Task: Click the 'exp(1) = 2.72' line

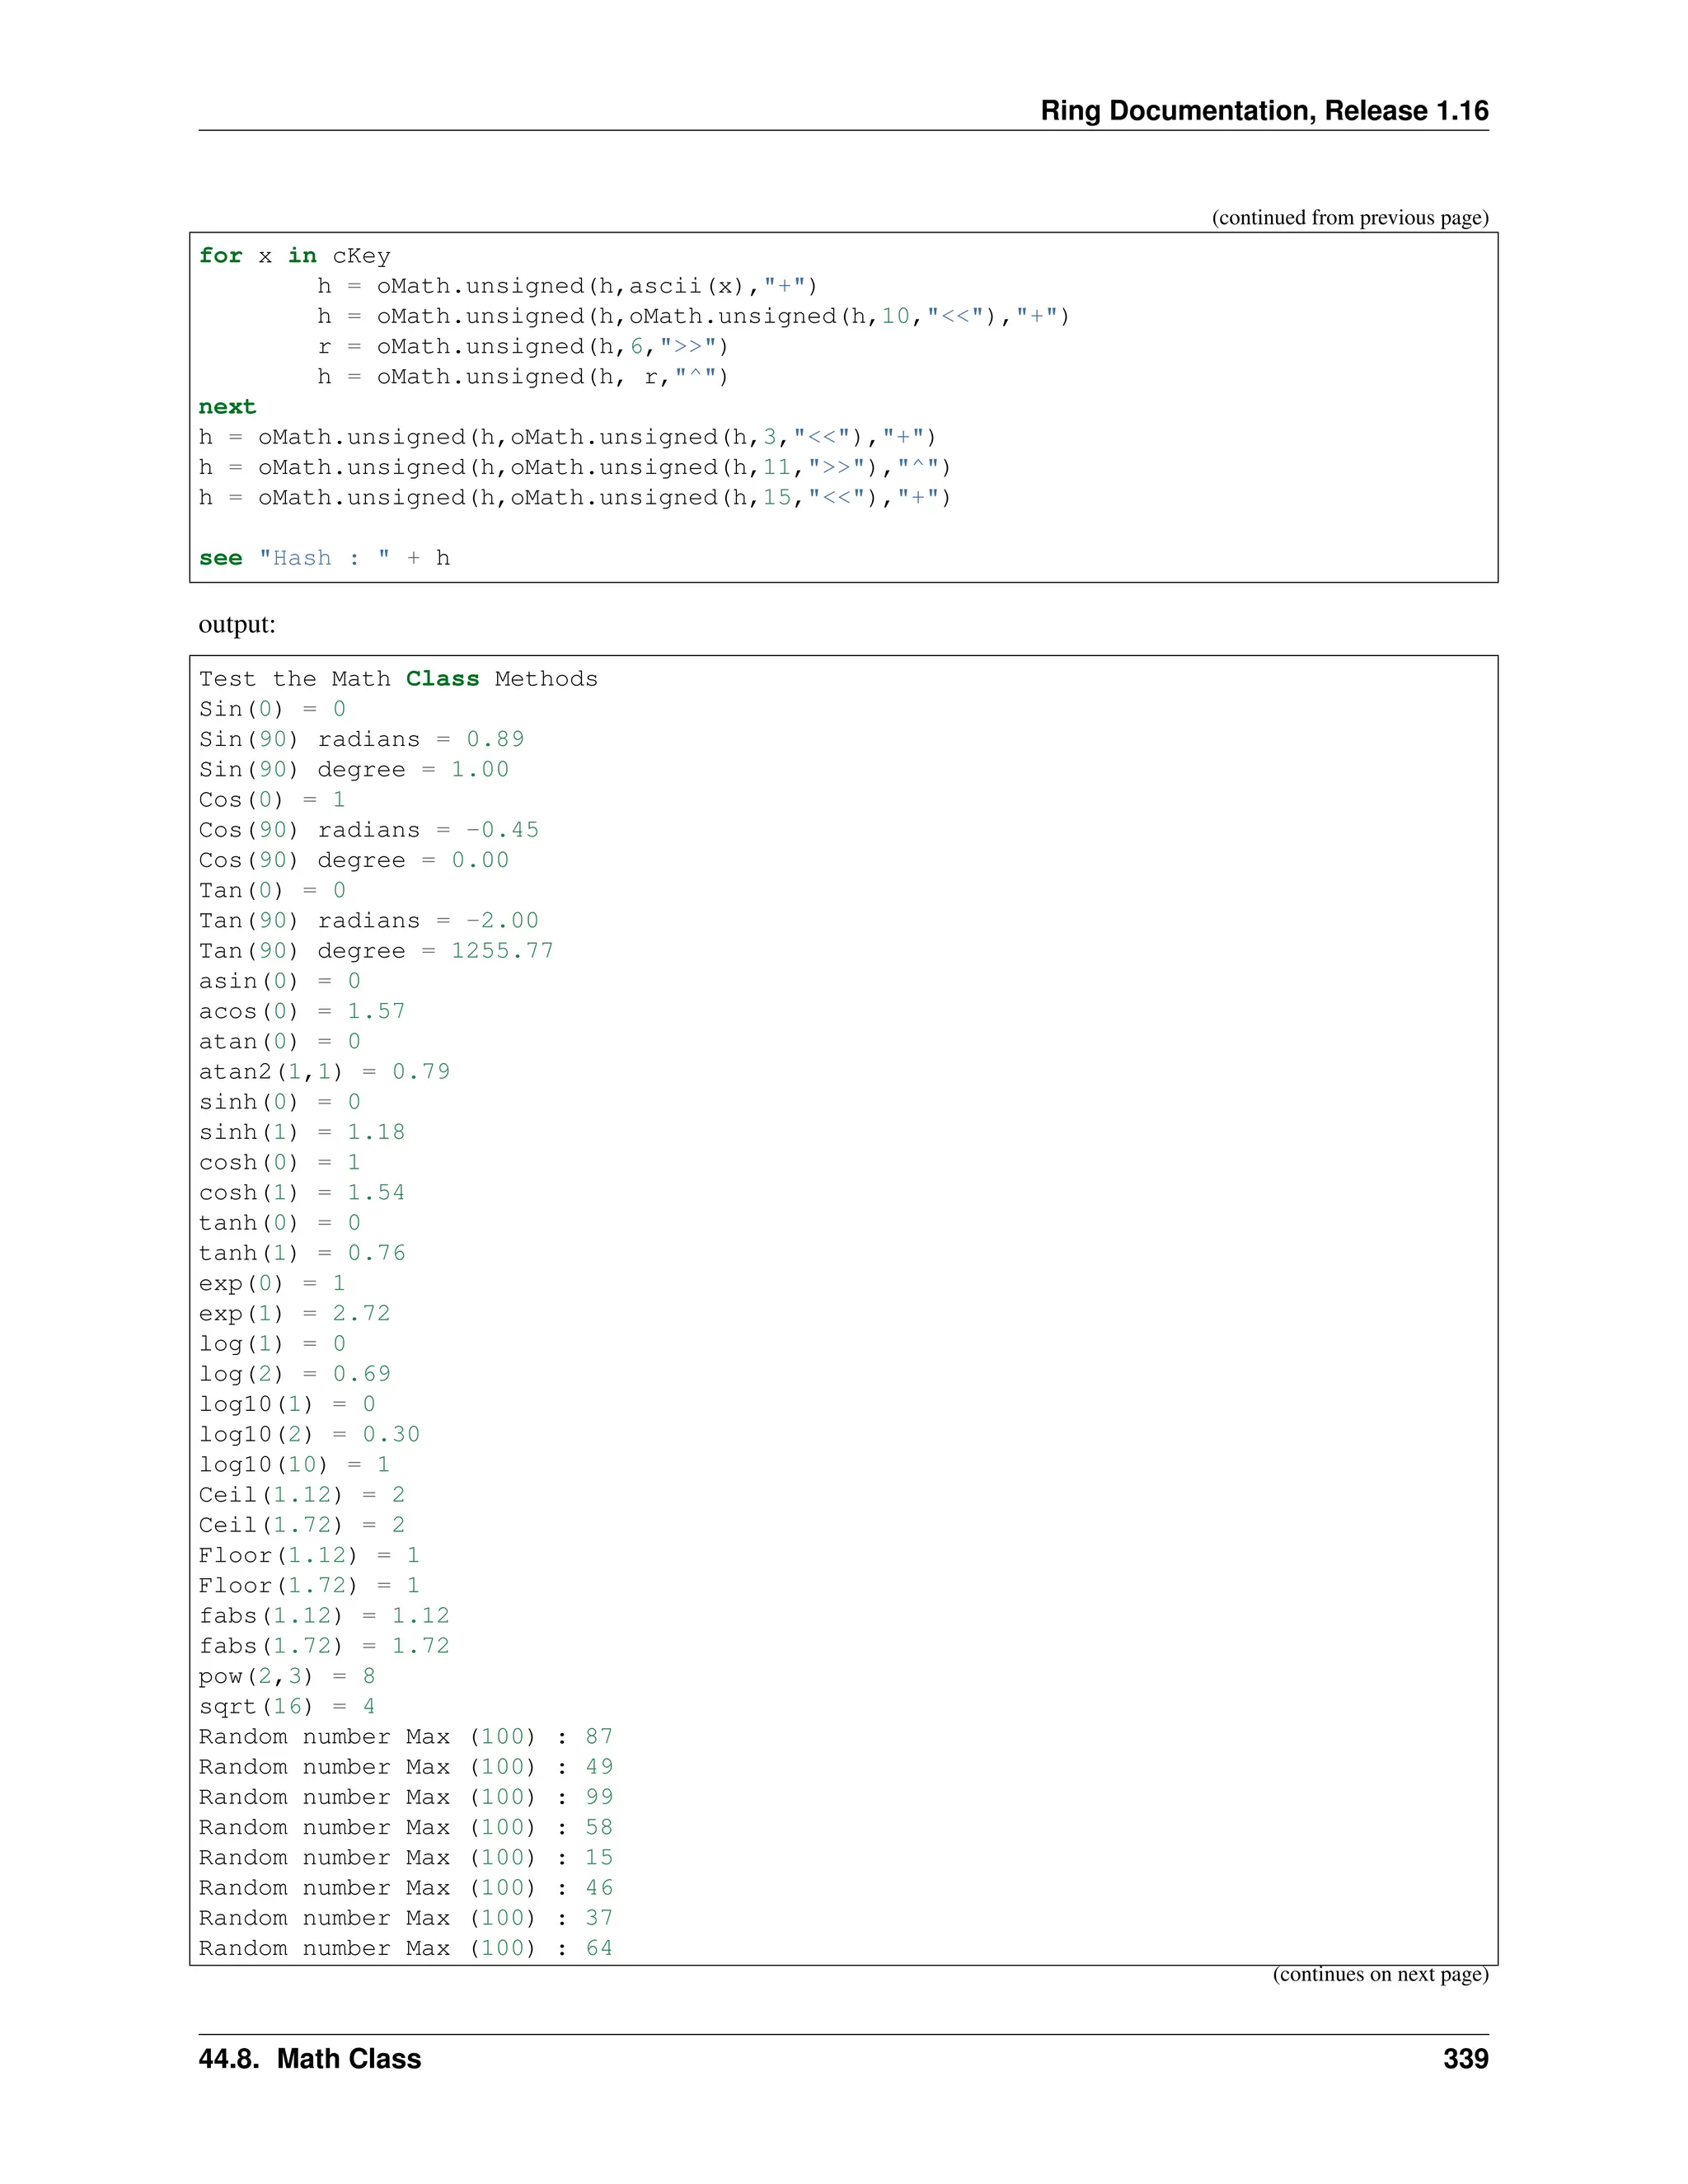Action: pyautogui.click(x=294, y=1314)
